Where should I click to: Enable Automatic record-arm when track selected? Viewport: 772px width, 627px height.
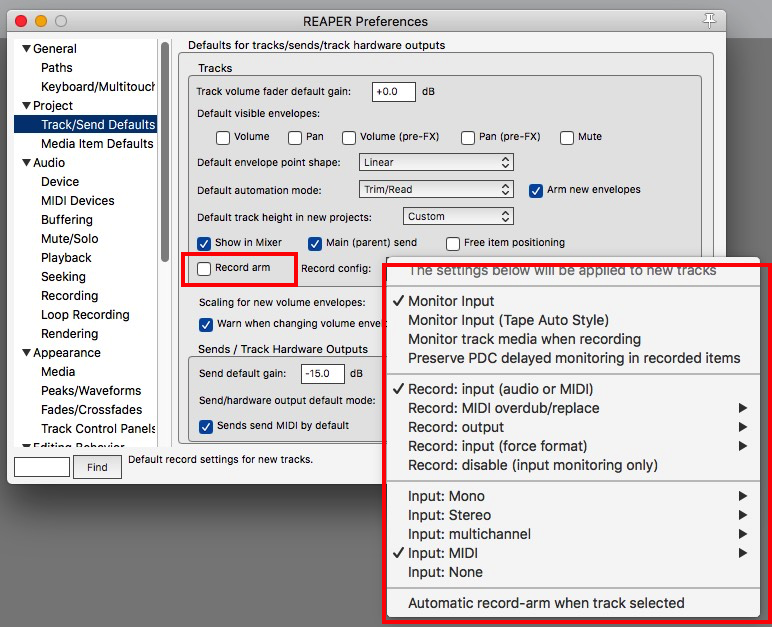(x=574, y=603)
